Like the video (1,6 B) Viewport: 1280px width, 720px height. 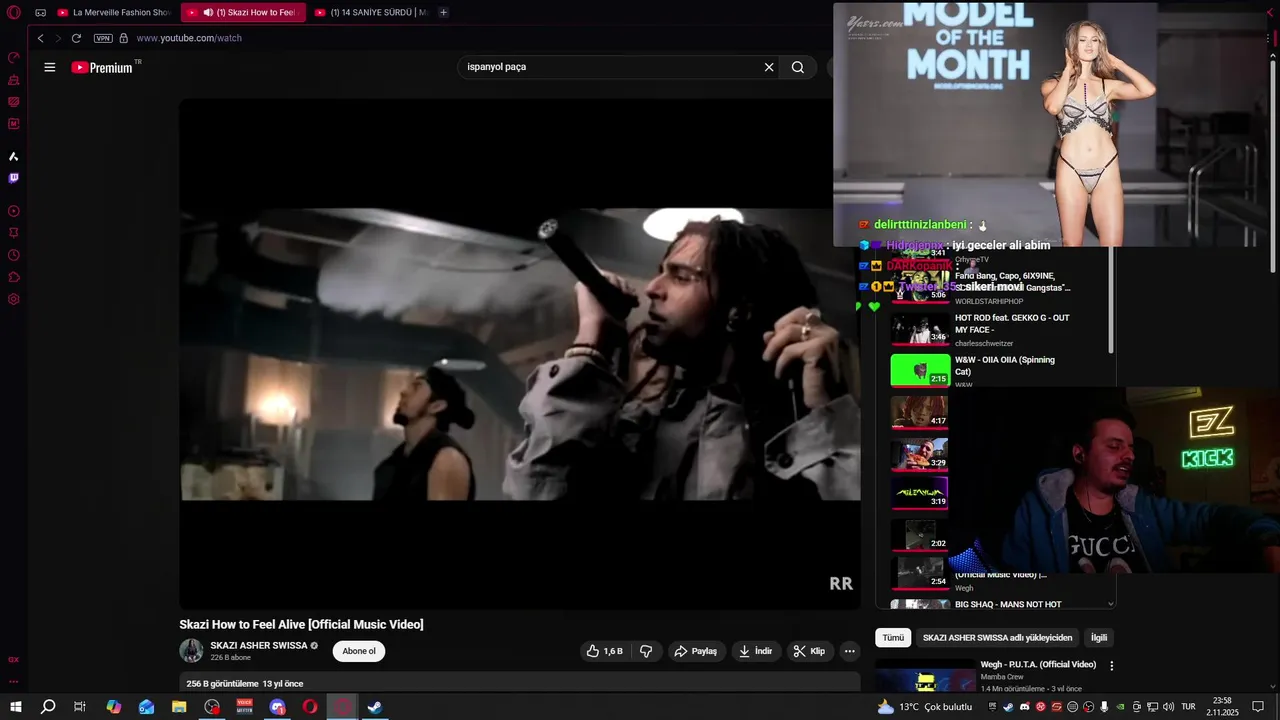coord(605,651)
